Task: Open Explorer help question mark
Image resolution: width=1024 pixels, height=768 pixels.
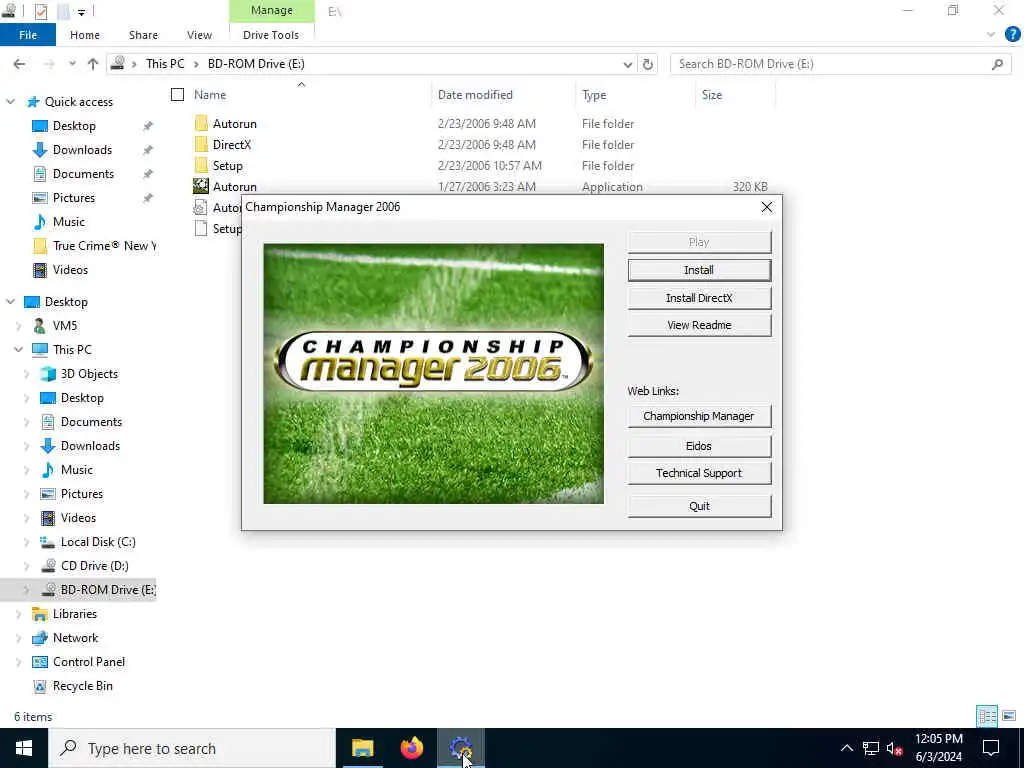Action: coord(1012,35)
